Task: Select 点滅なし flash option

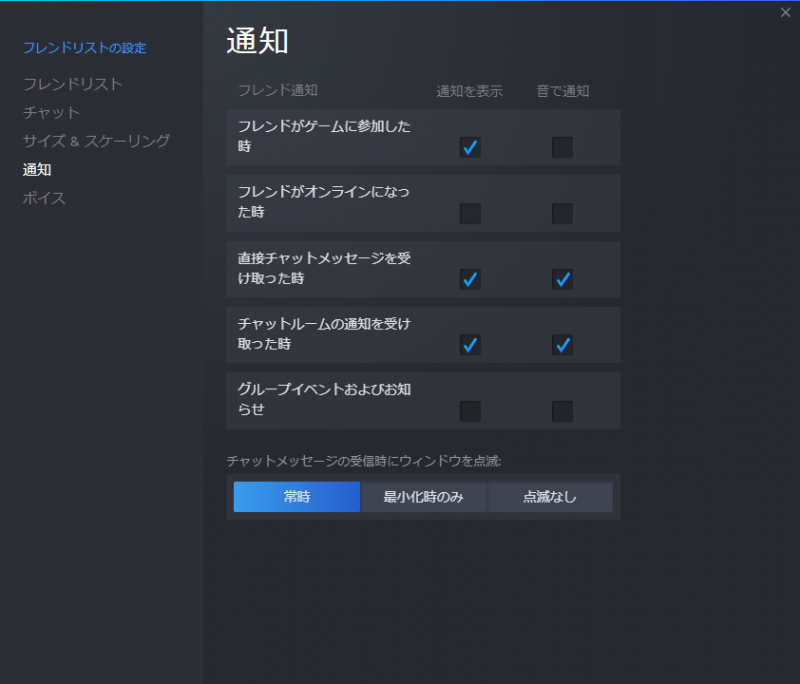Action: tap(550, 497)
